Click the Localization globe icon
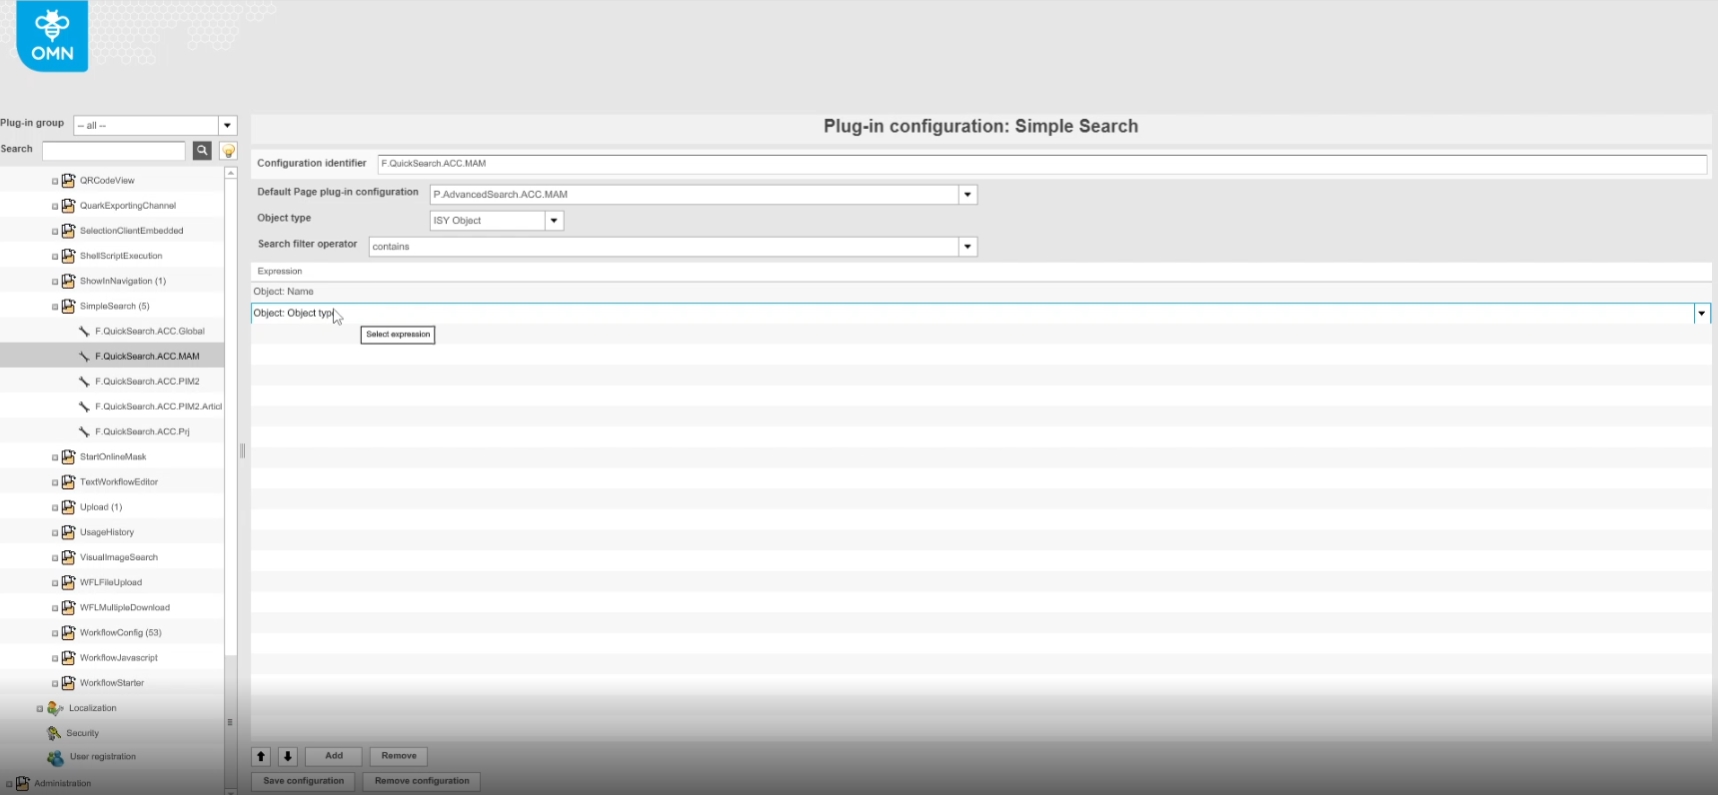Screen dimensions: 1718x795 (x=55, y=708)
